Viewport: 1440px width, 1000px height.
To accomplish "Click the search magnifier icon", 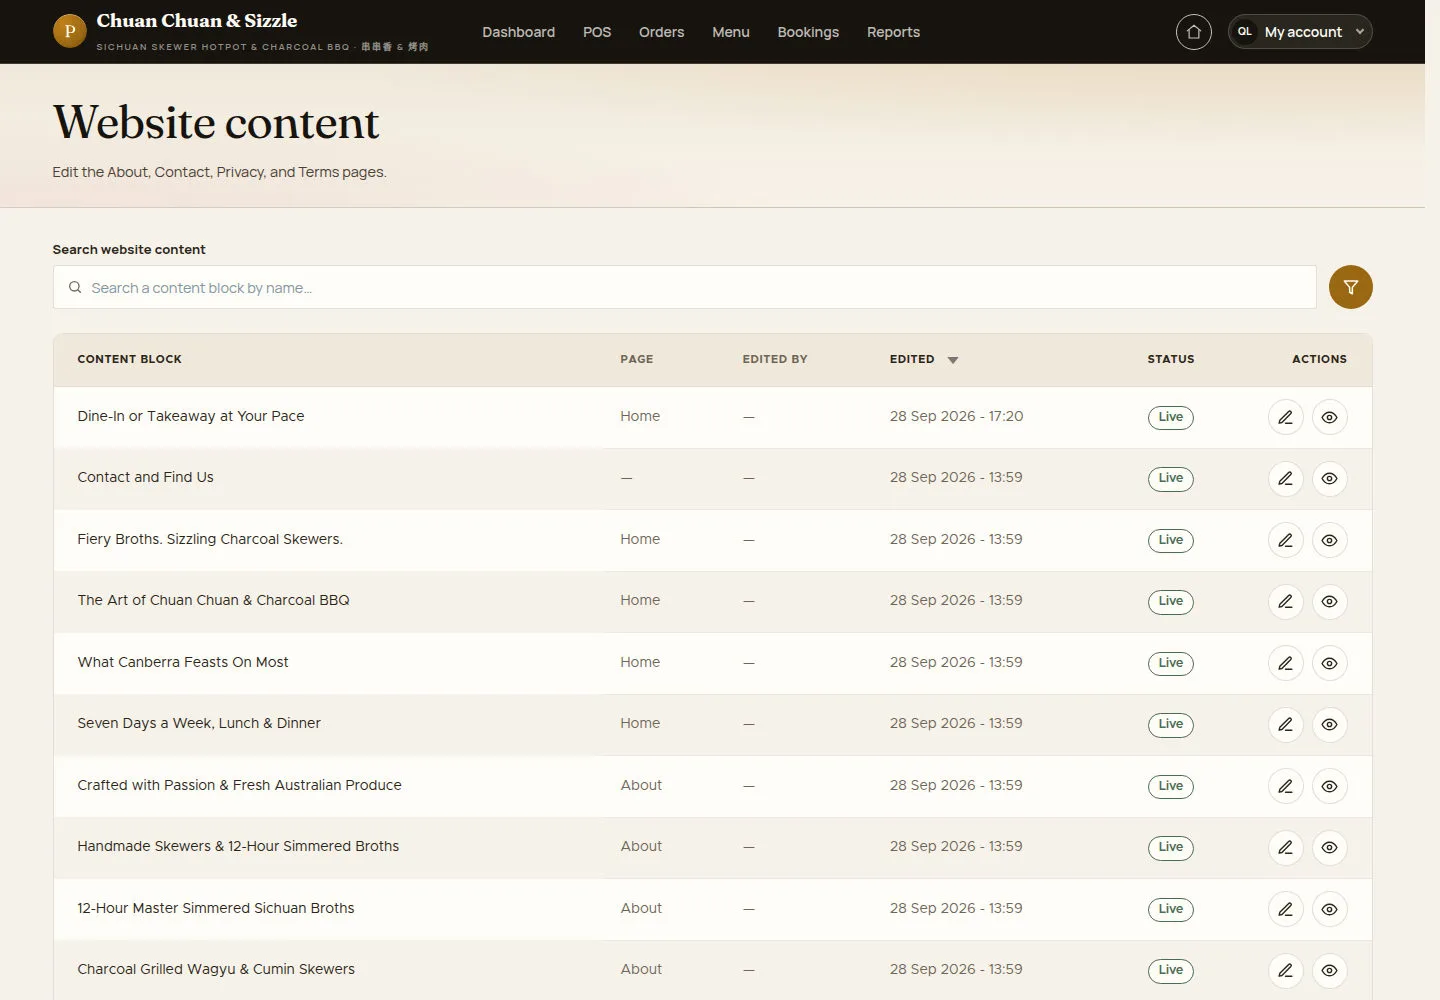I will click(75, 287).
